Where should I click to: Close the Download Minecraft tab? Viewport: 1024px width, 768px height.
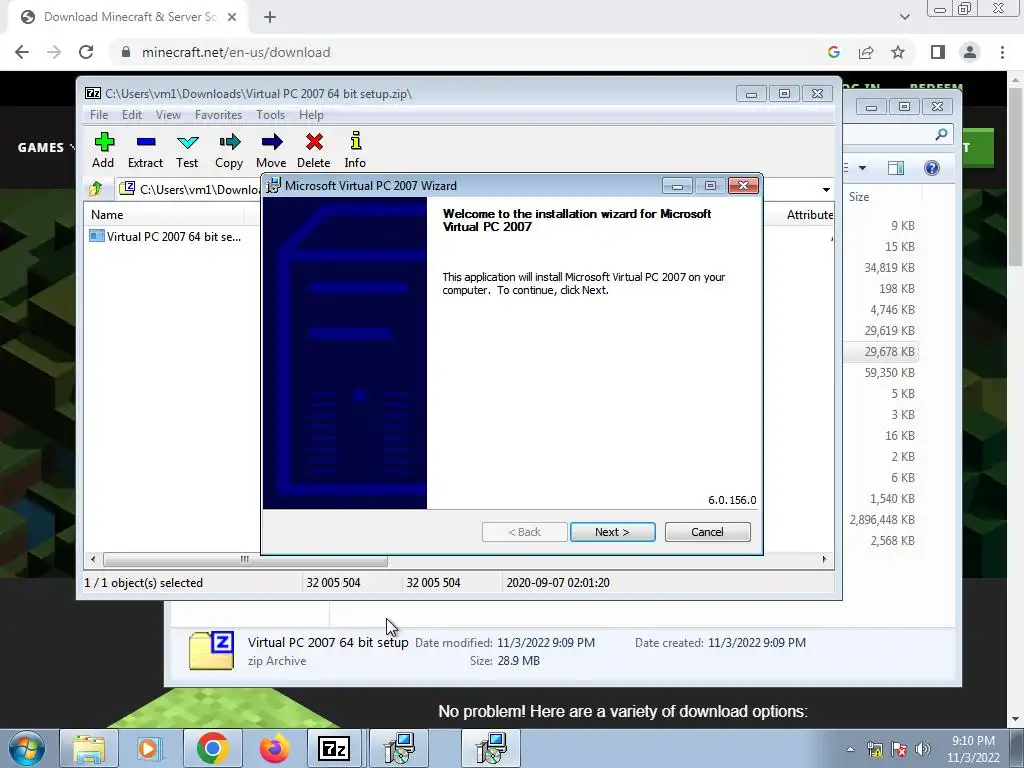[232, 17]
